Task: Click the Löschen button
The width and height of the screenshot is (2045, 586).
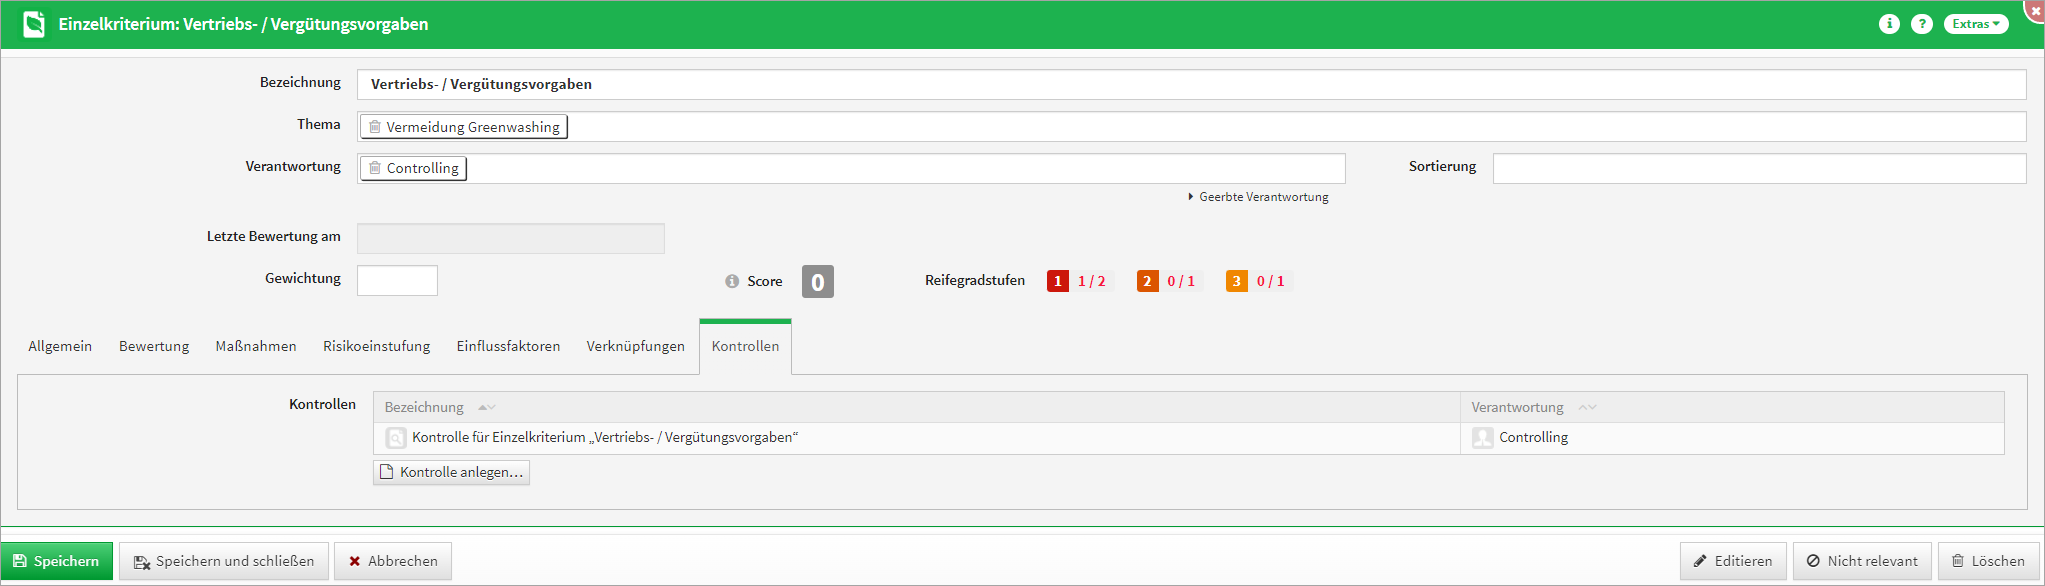Action: click(x=1988, y=561)
